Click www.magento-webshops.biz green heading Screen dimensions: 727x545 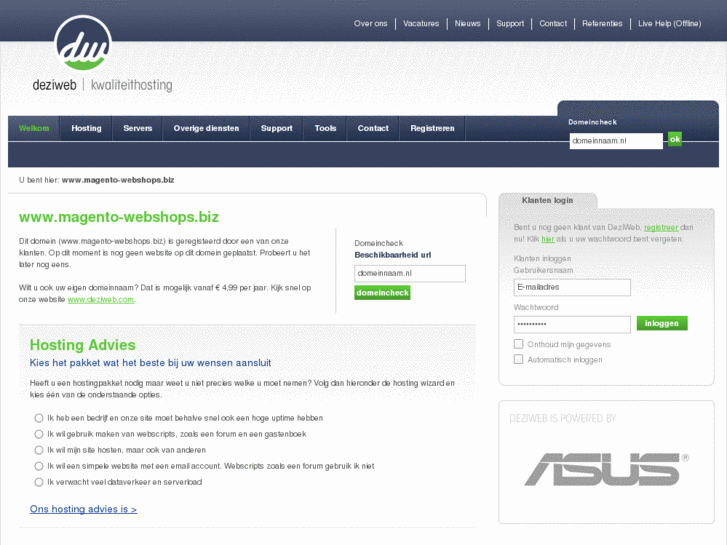click(x=119, y=217)
